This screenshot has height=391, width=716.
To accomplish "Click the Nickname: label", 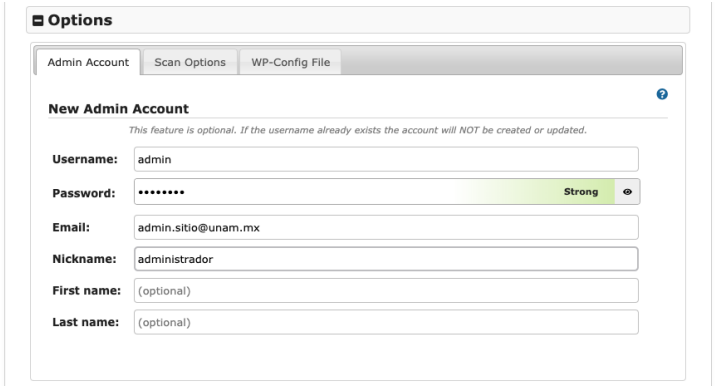I will coord(84,259).
